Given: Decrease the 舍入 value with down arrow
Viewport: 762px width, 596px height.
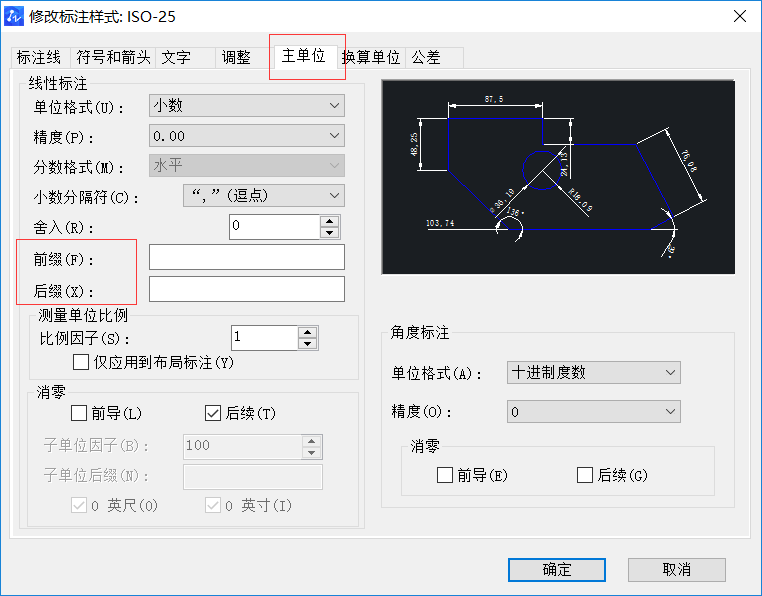Looking at the screenshot, I should click(329, 233).
